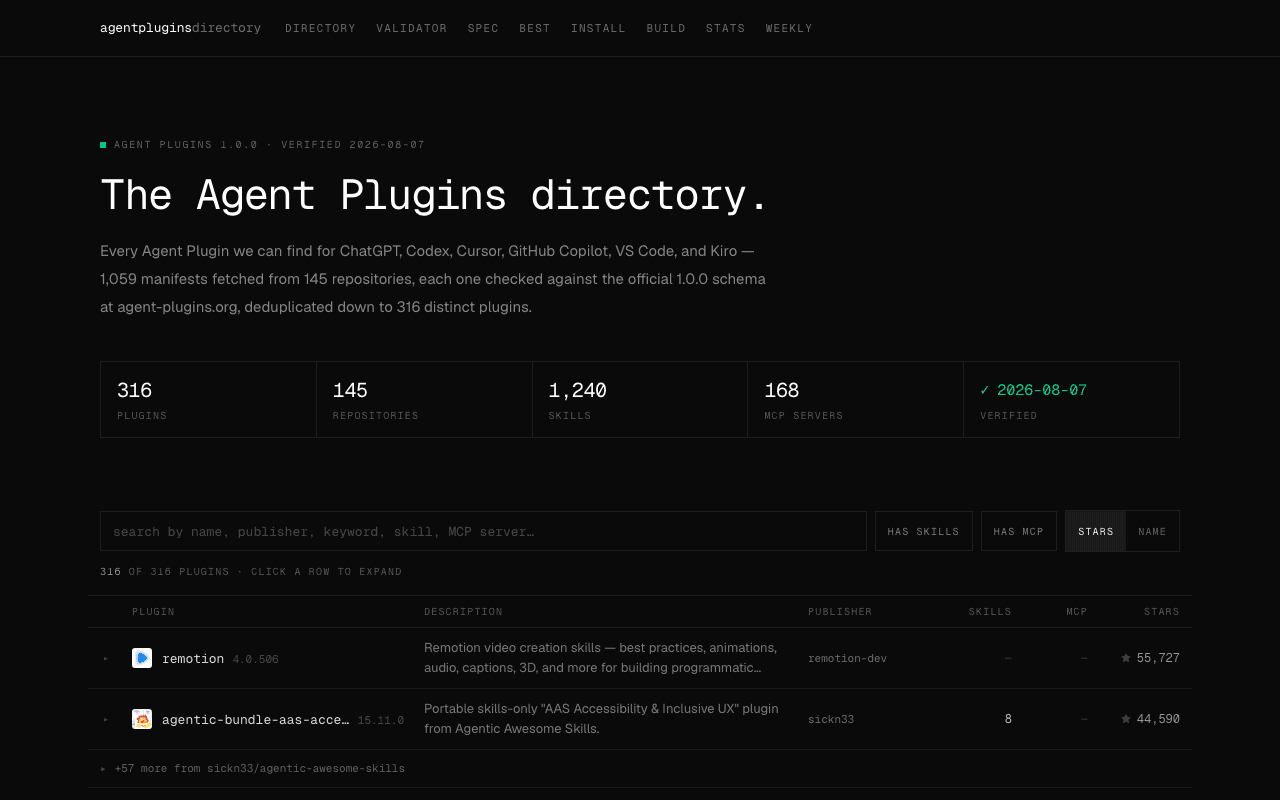This screenshot has height=800, width=1280.
Task: Click "The Agent Plugins directory." heading
Action: click(434, 195)
